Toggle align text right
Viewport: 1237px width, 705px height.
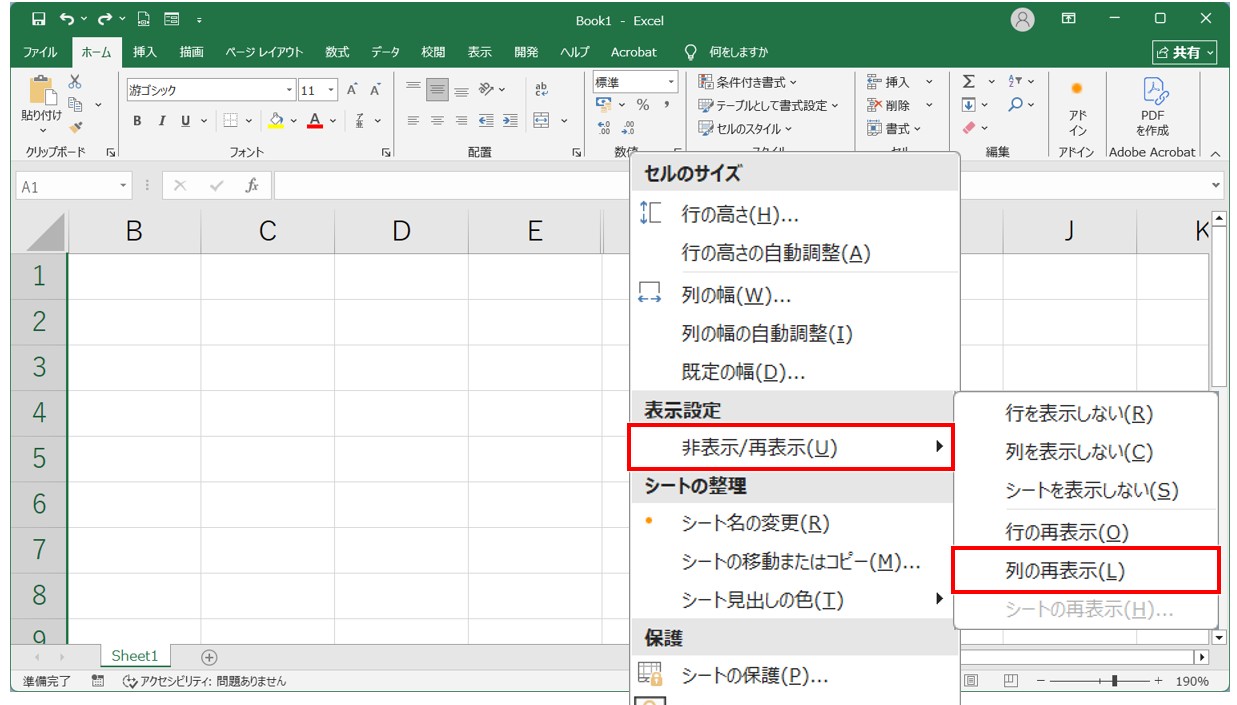click(461, 121)
